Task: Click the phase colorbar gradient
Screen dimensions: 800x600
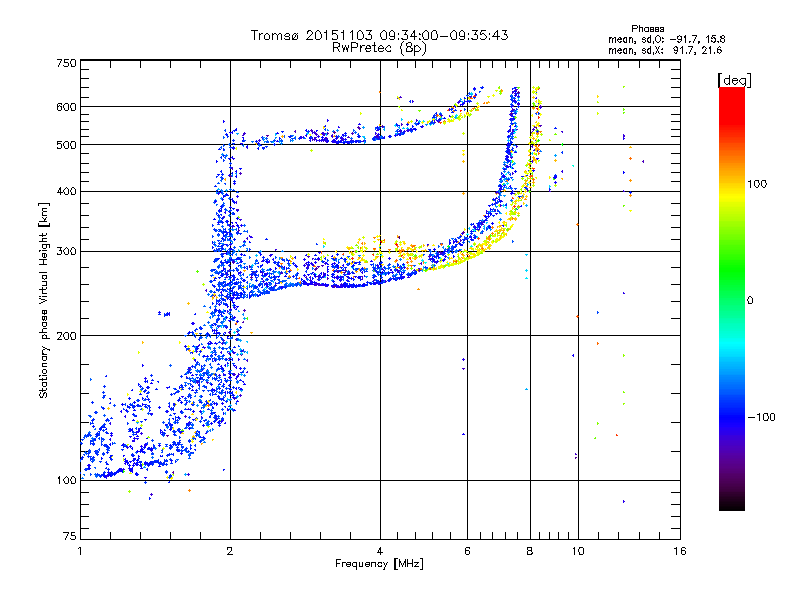Action: click(732, 299)
